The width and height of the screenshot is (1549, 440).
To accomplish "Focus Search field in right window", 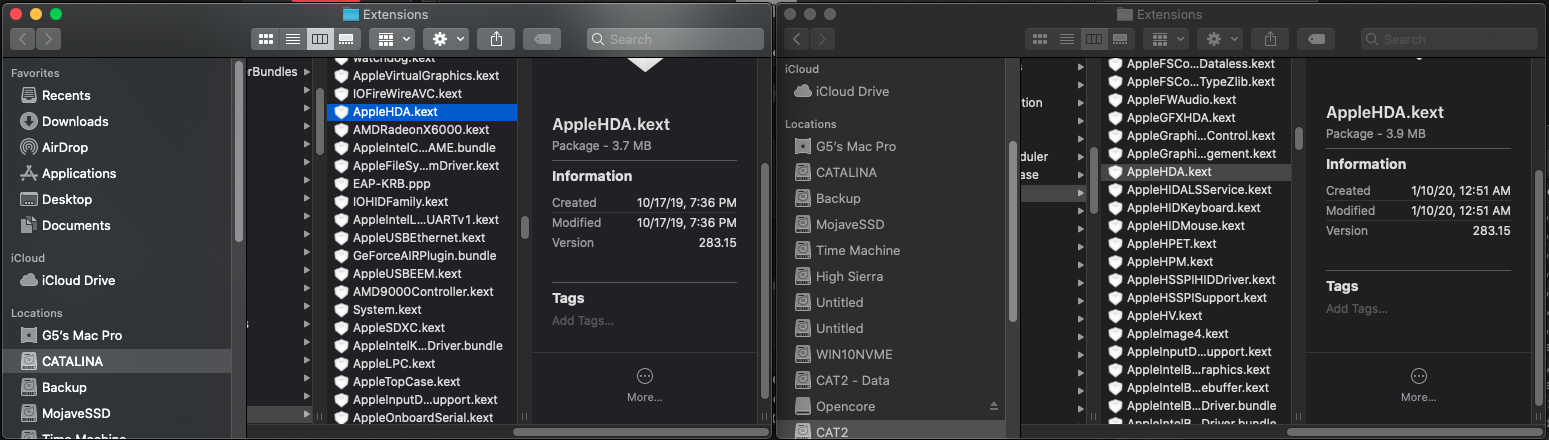I will (1449, 39).
